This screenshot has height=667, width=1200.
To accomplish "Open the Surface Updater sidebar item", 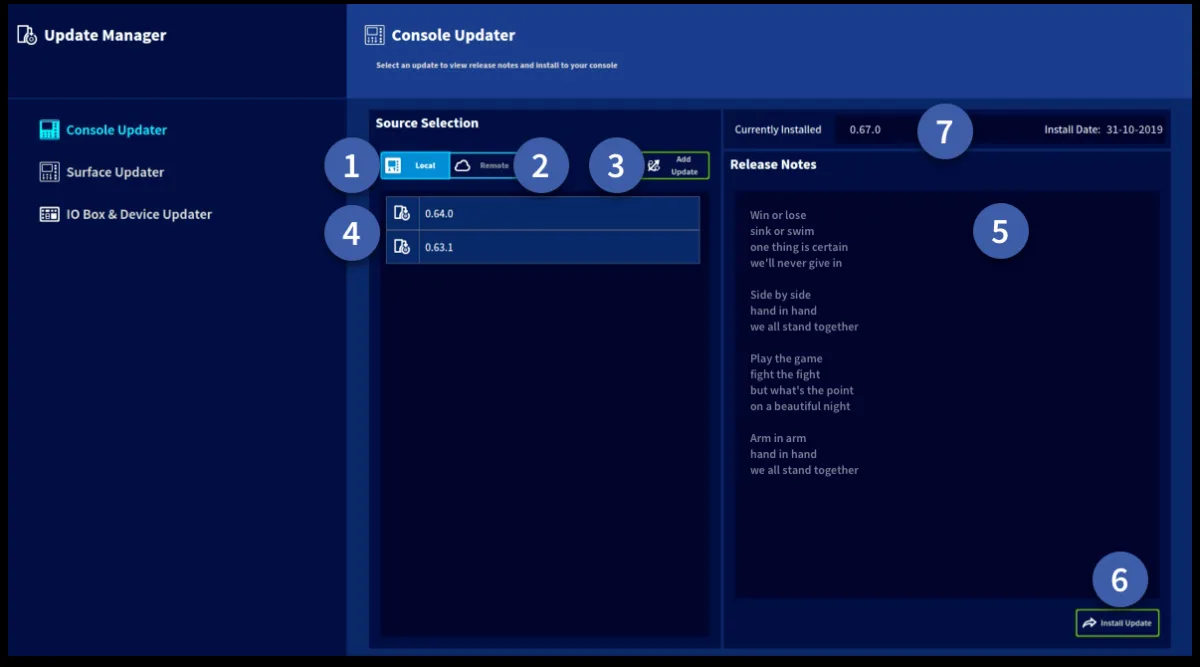I will (101, 172).
